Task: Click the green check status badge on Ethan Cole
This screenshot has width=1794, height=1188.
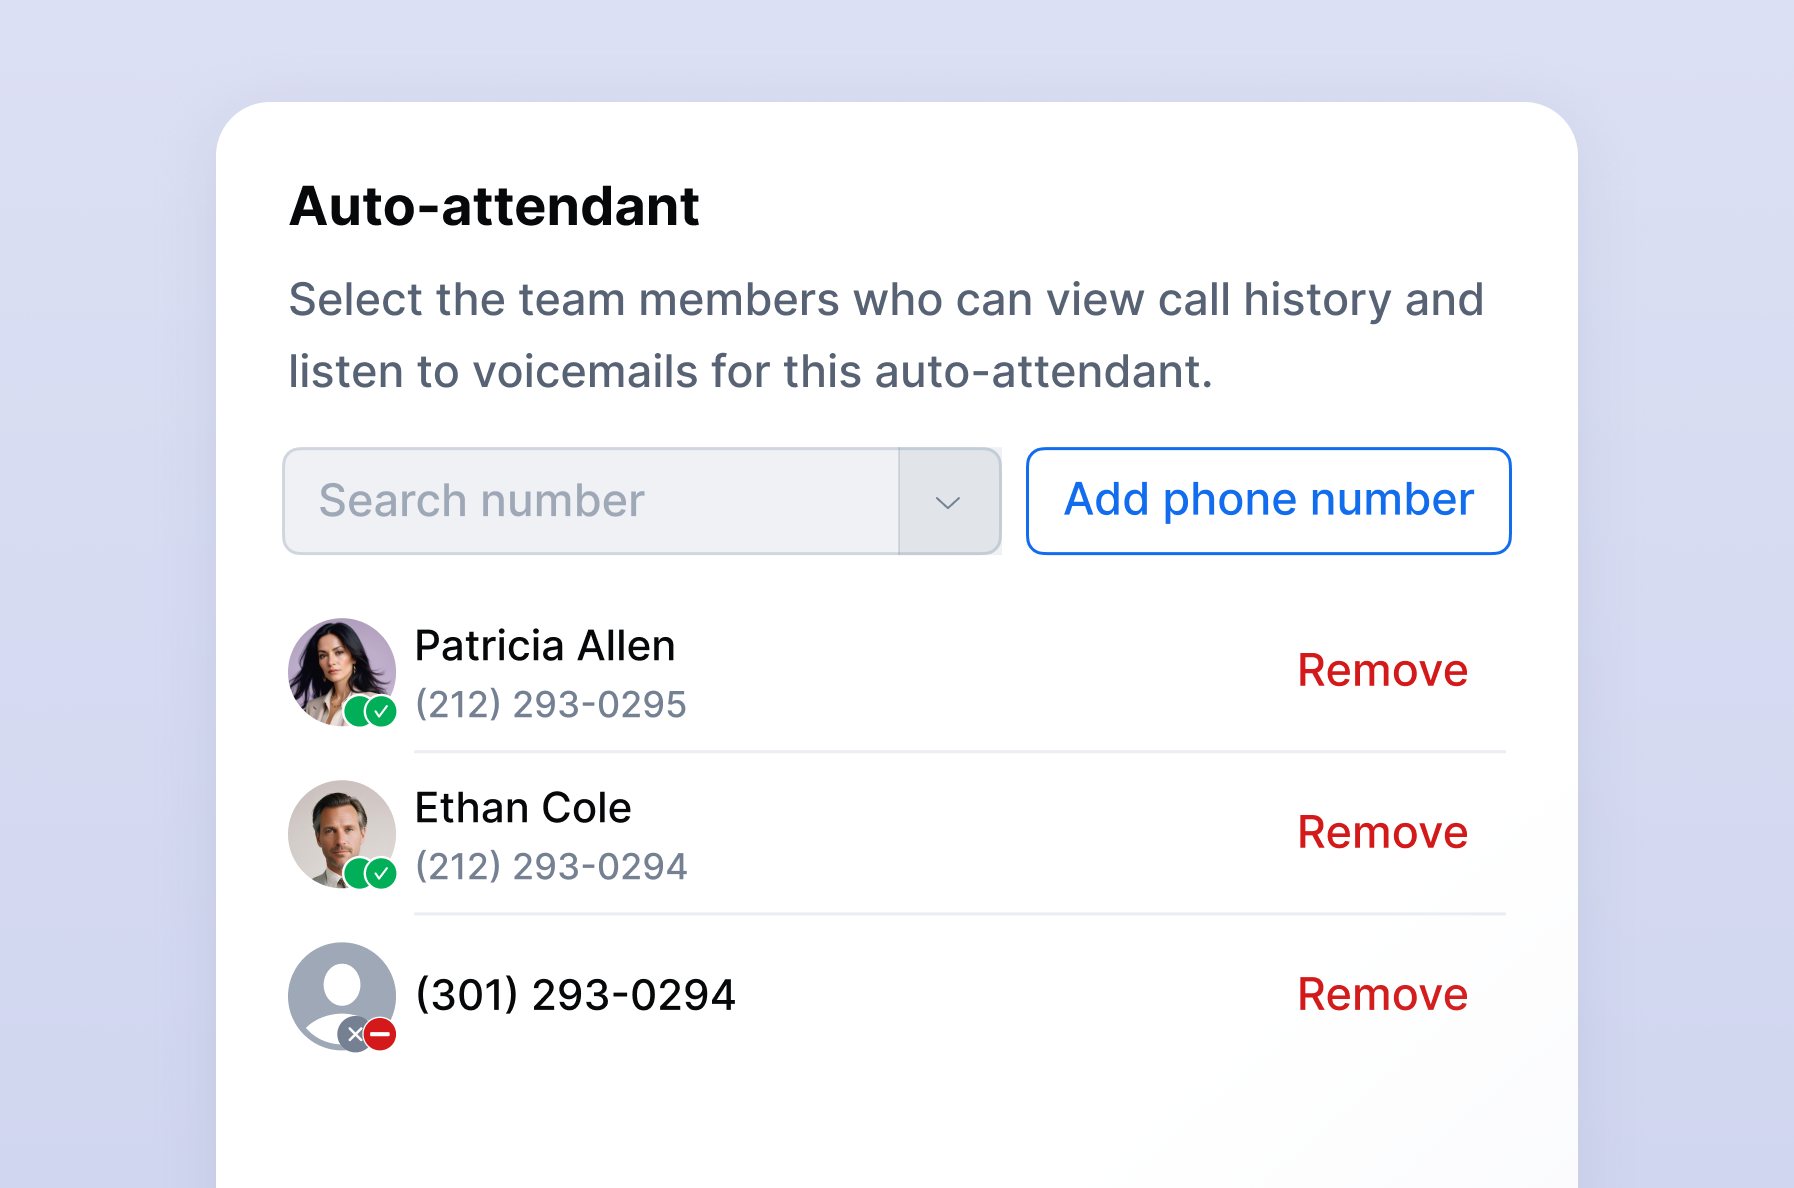Action: click(379, 875)
